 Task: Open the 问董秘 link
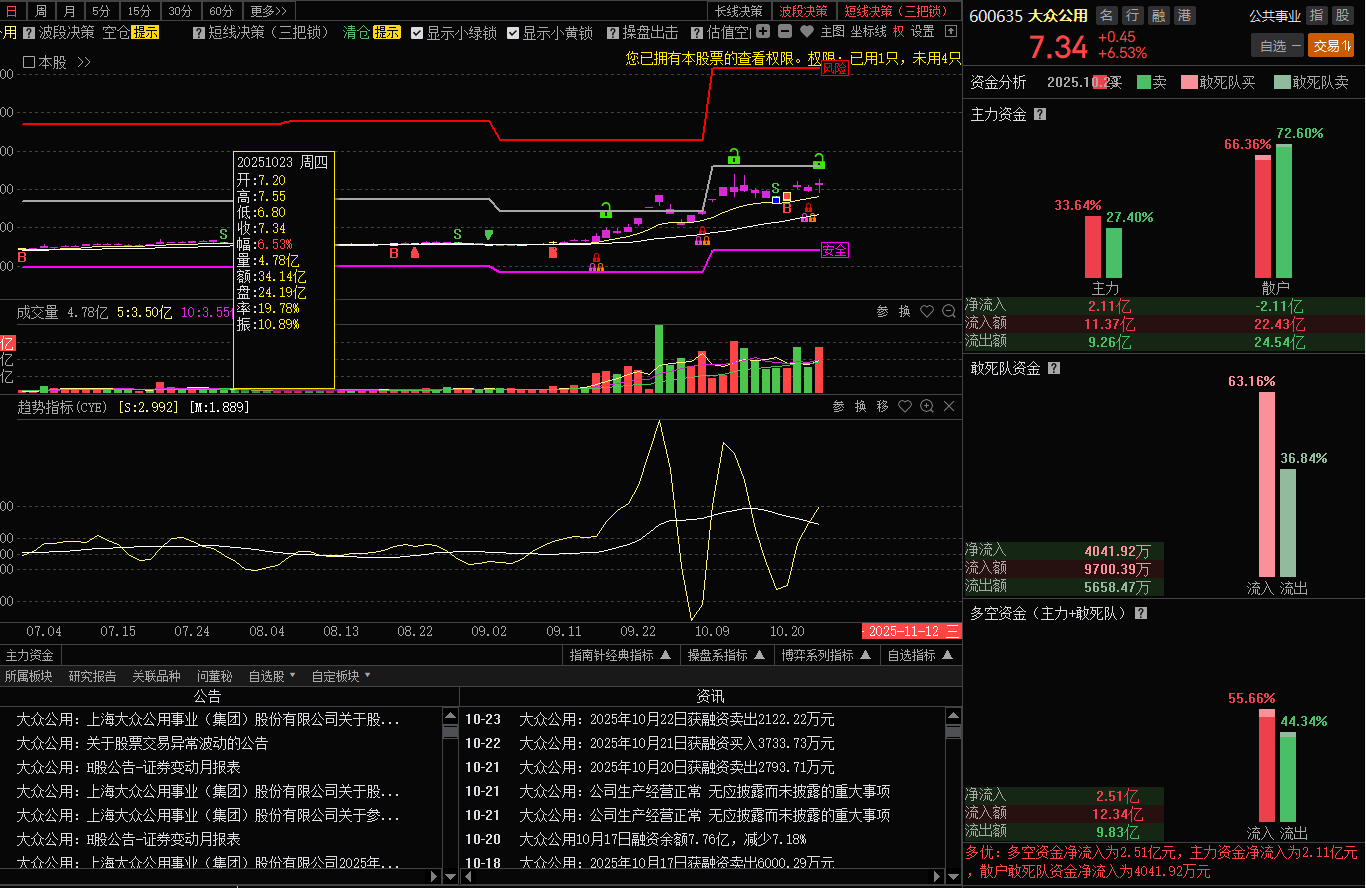214,676
